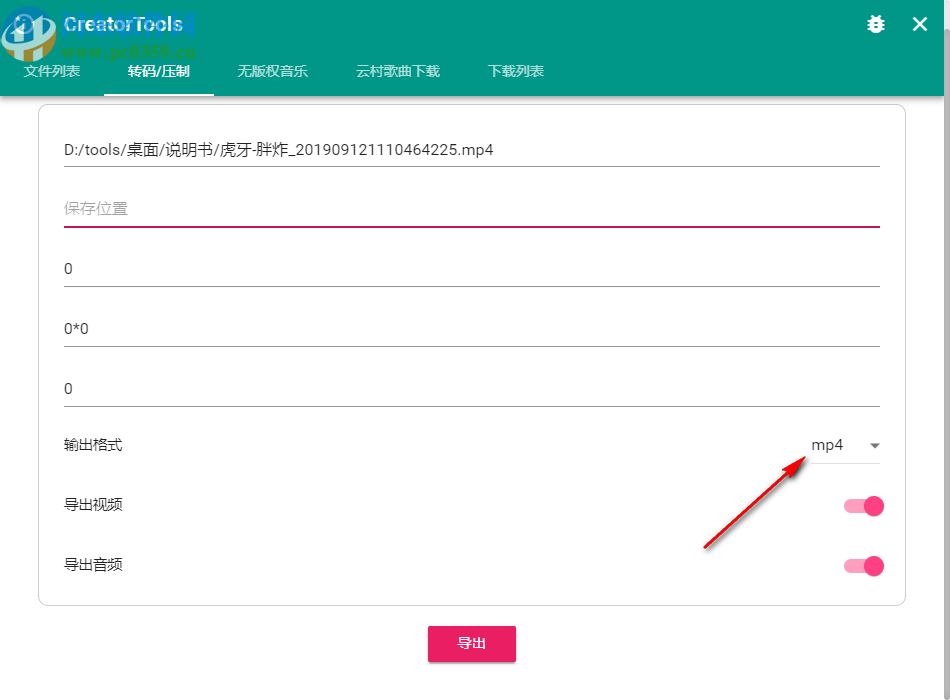Viewport: 950px width, 700px height.
Task: Open the 转码/压缩 tab
Action: click(158, 71)
